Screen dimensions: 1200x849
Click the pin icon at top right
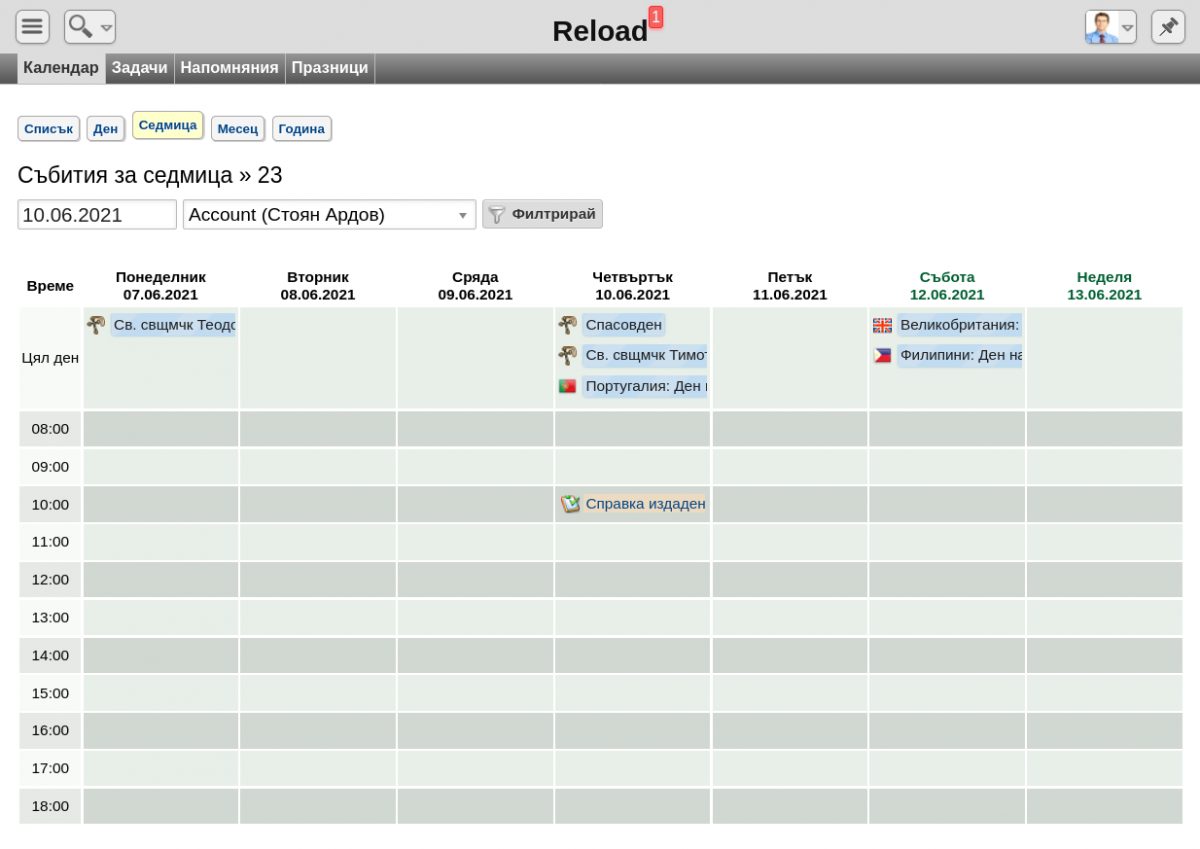[1168, 27]
